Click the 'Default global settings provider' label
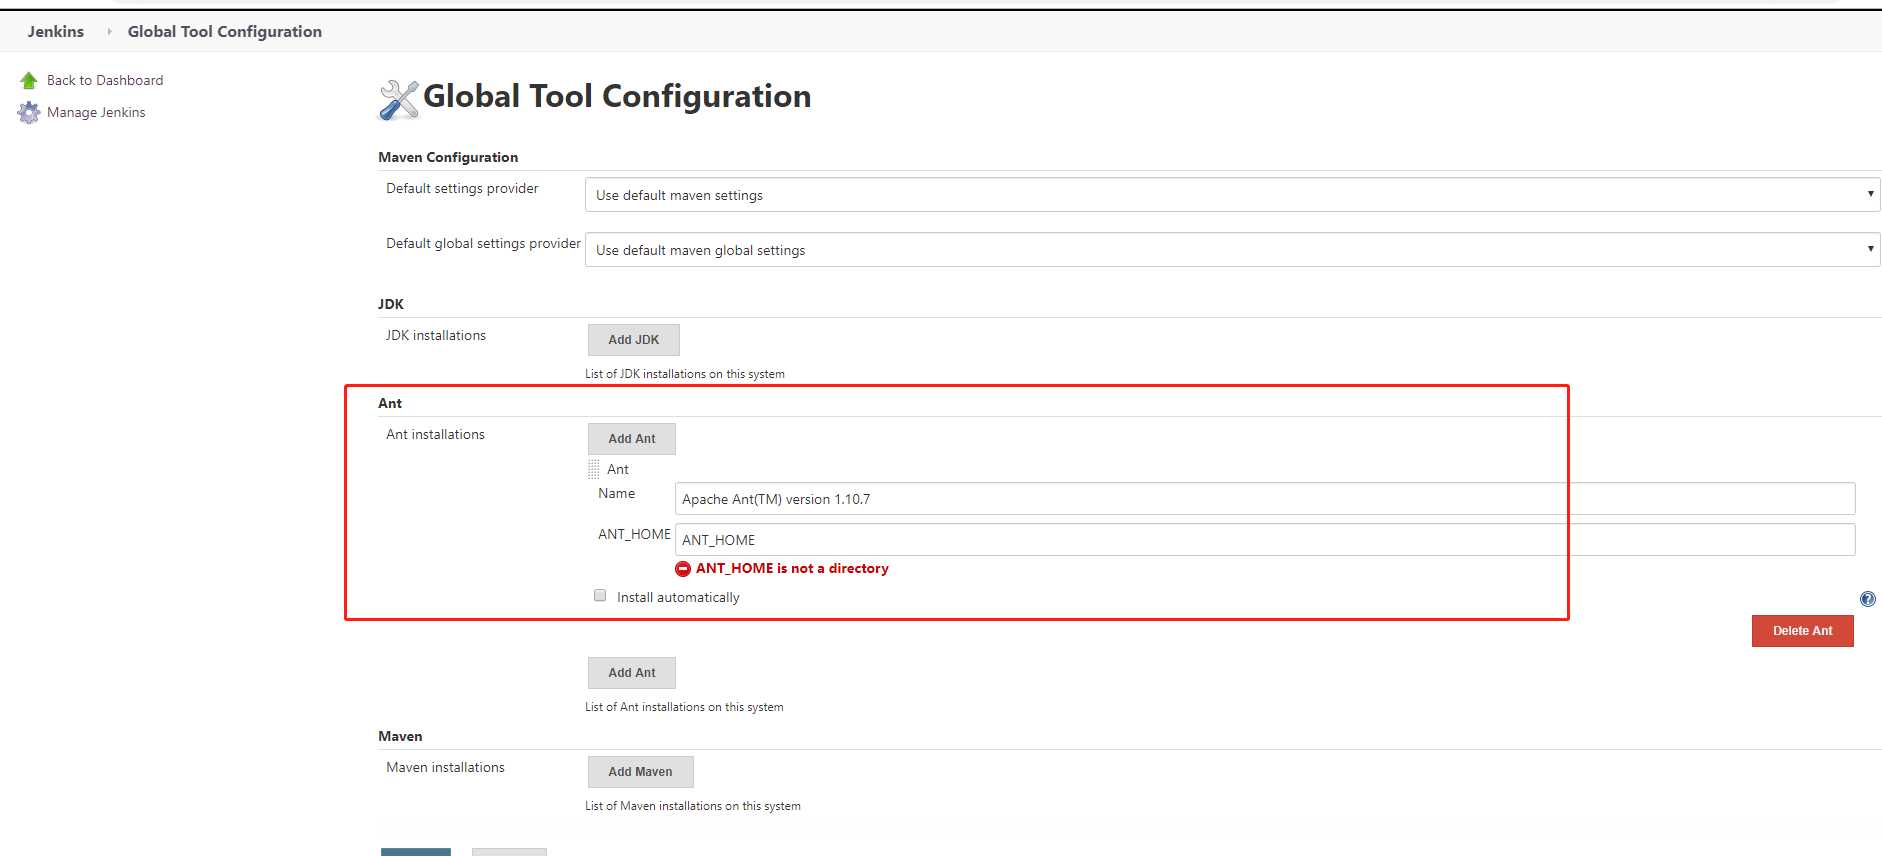The image size is (1882, 856). point(483,243)
